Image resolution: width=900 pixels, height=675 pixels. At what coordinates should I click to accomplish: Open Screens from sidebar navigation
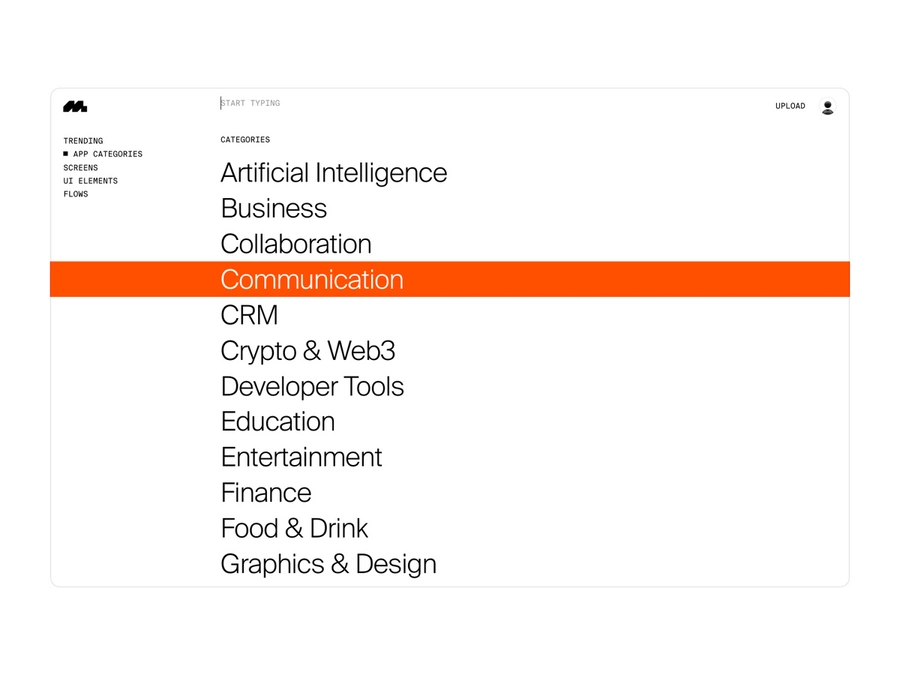point(81,168)
